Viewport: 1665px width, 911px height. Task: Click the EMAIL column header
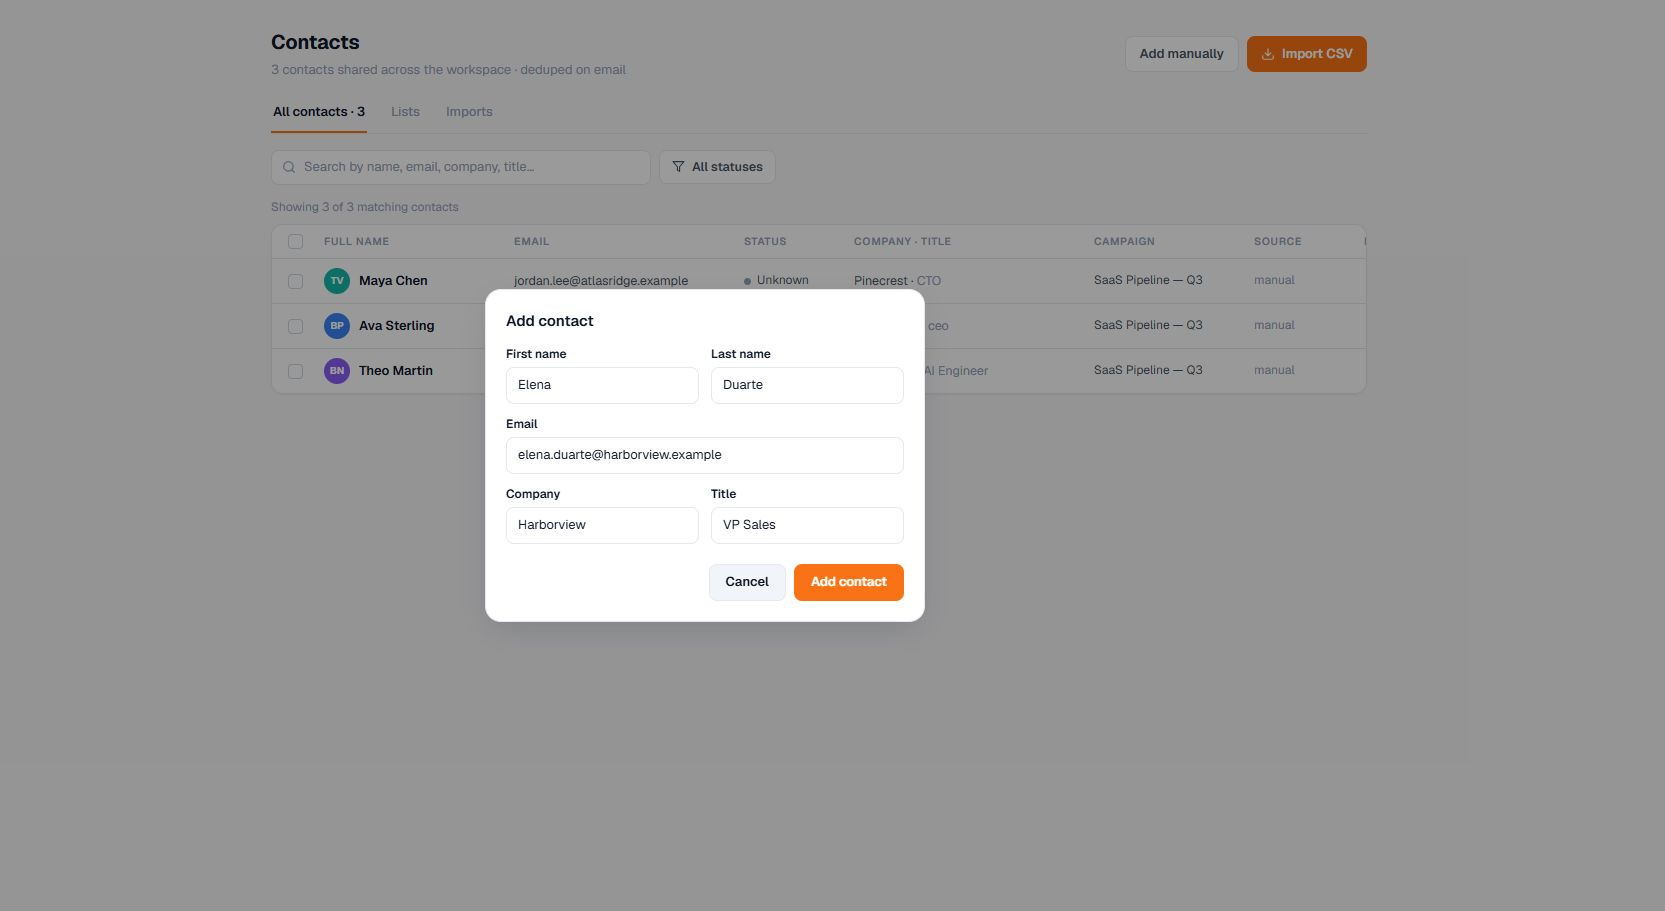(531, 241)
